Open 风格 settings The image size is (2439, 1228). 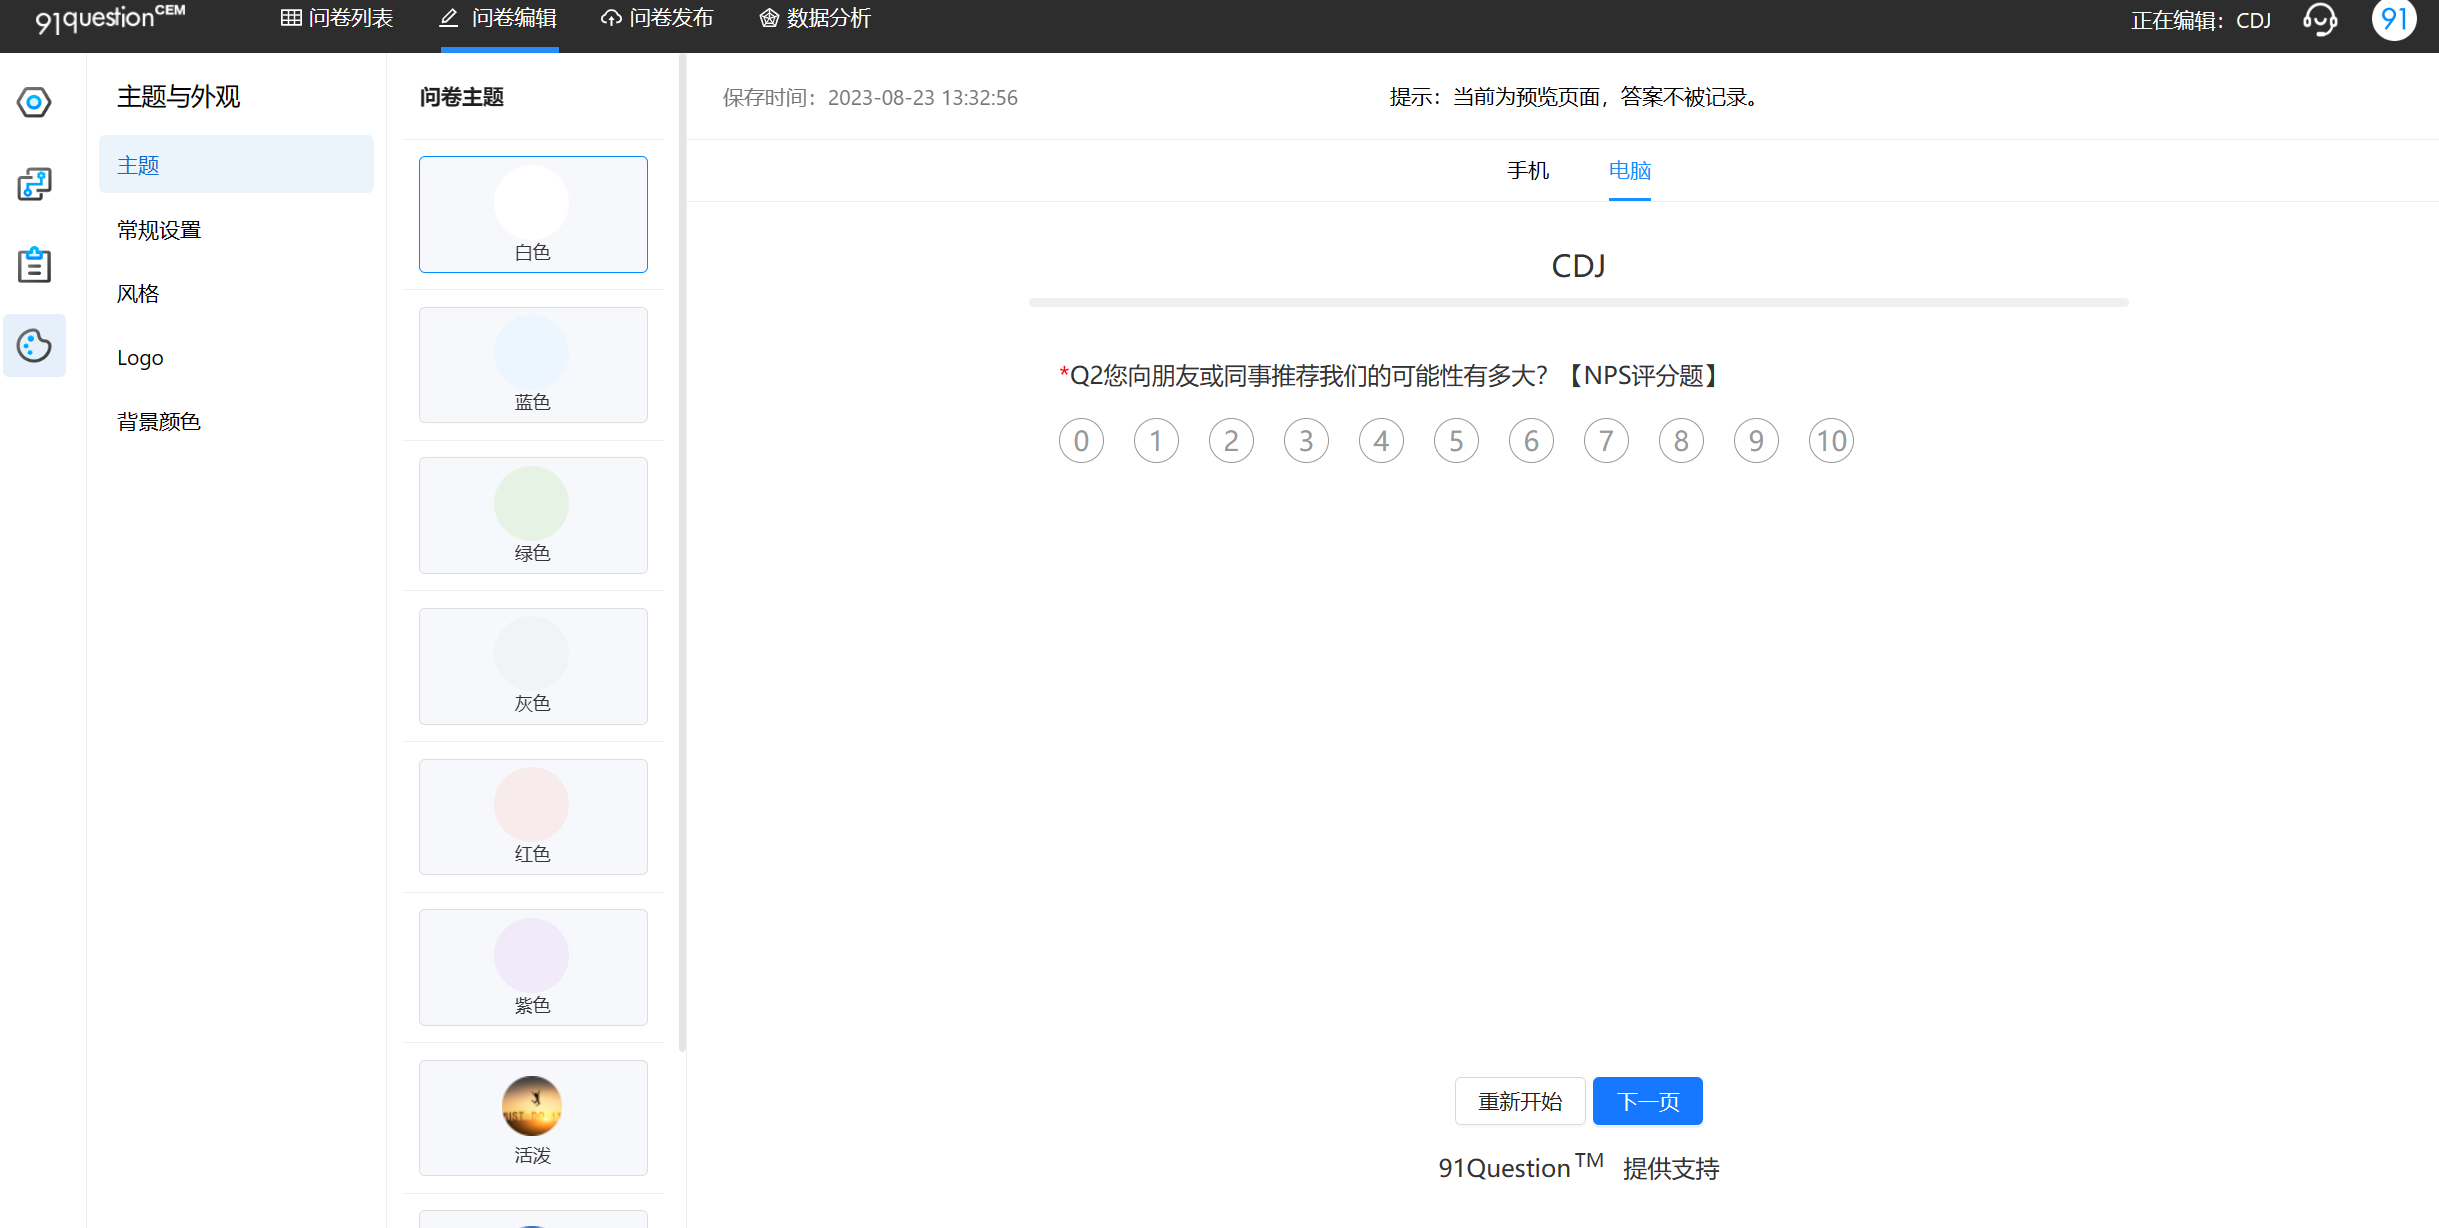point(138,294)
